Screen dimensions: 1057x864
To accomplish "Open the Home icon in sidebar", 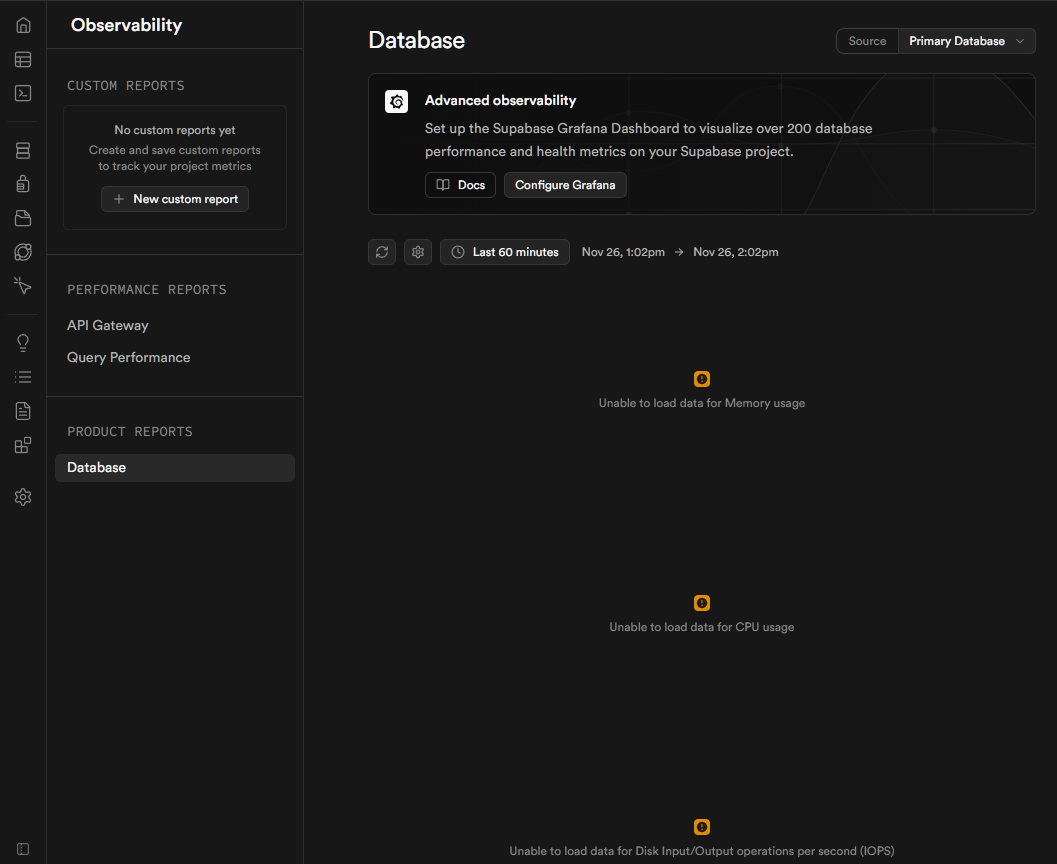I will (x=23, y=26).
